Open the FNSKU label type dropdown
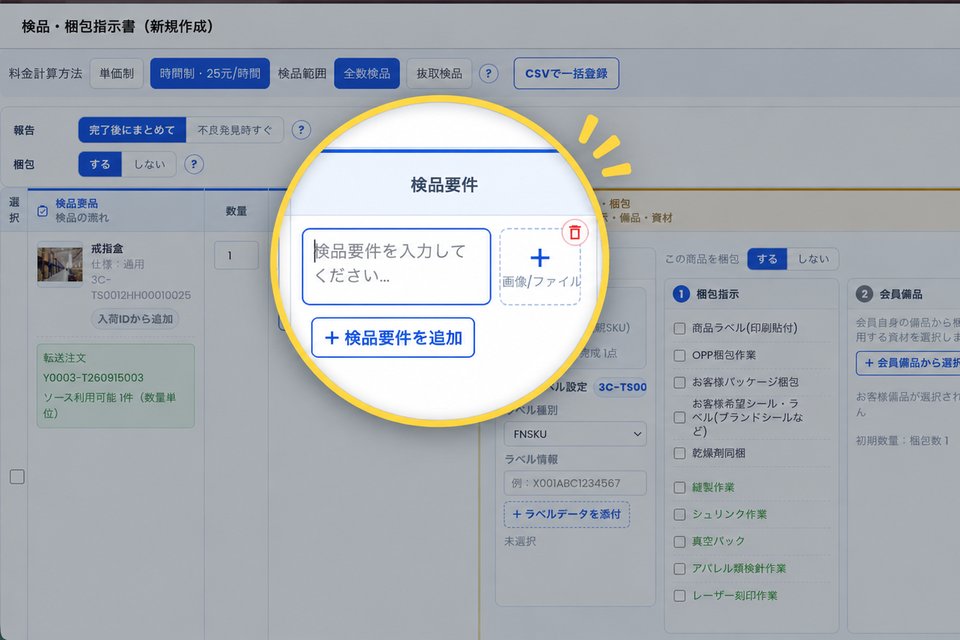The height and width of the screenshot is (640, 960). point(575,434)
